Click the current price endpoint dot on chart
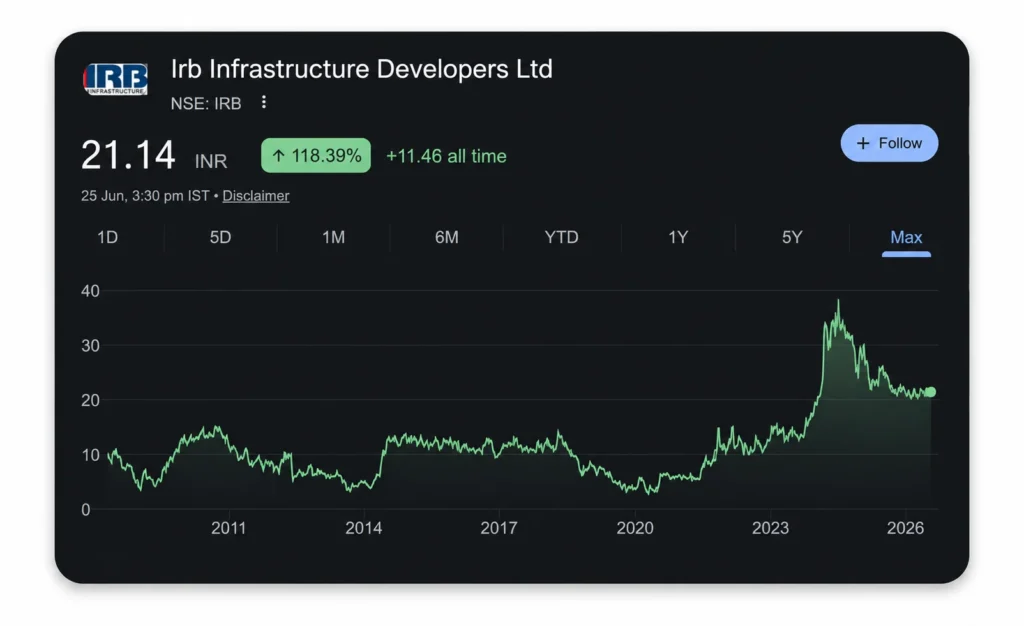Viewport: 1024px width, 626px height. click(931, 392)
